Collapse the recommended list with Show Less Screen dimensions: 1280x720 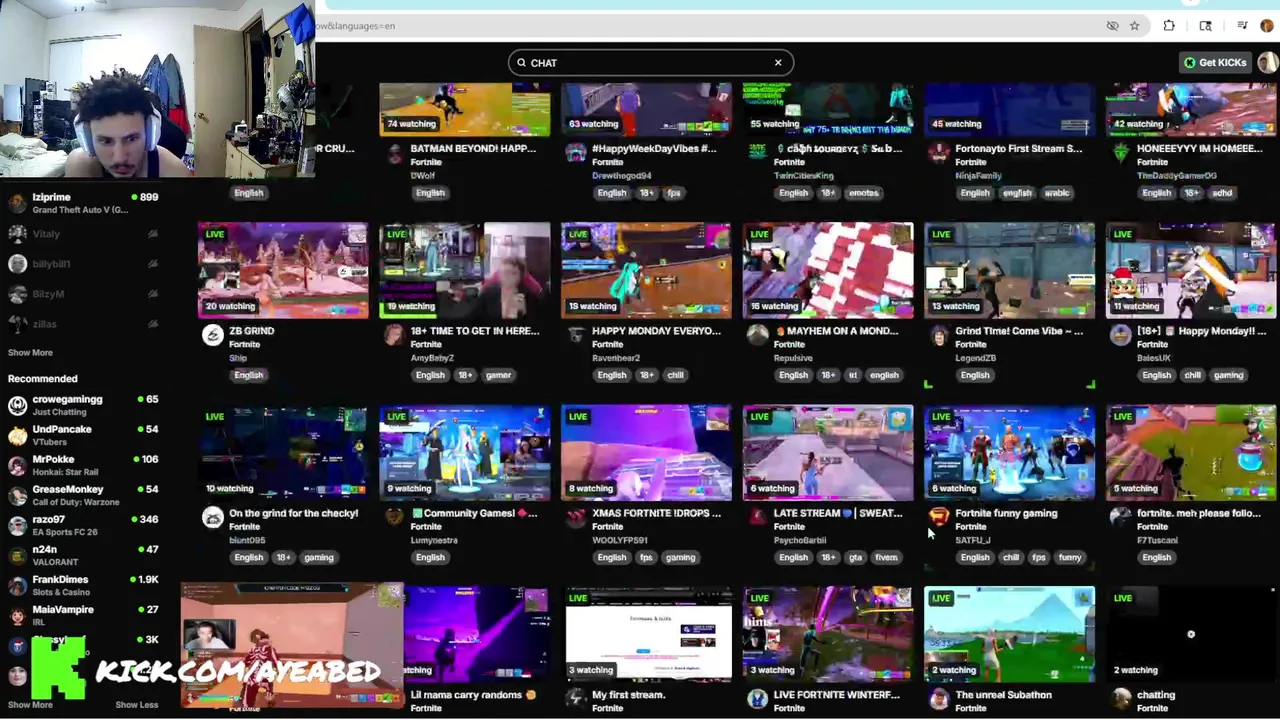(x=136, y=705)
